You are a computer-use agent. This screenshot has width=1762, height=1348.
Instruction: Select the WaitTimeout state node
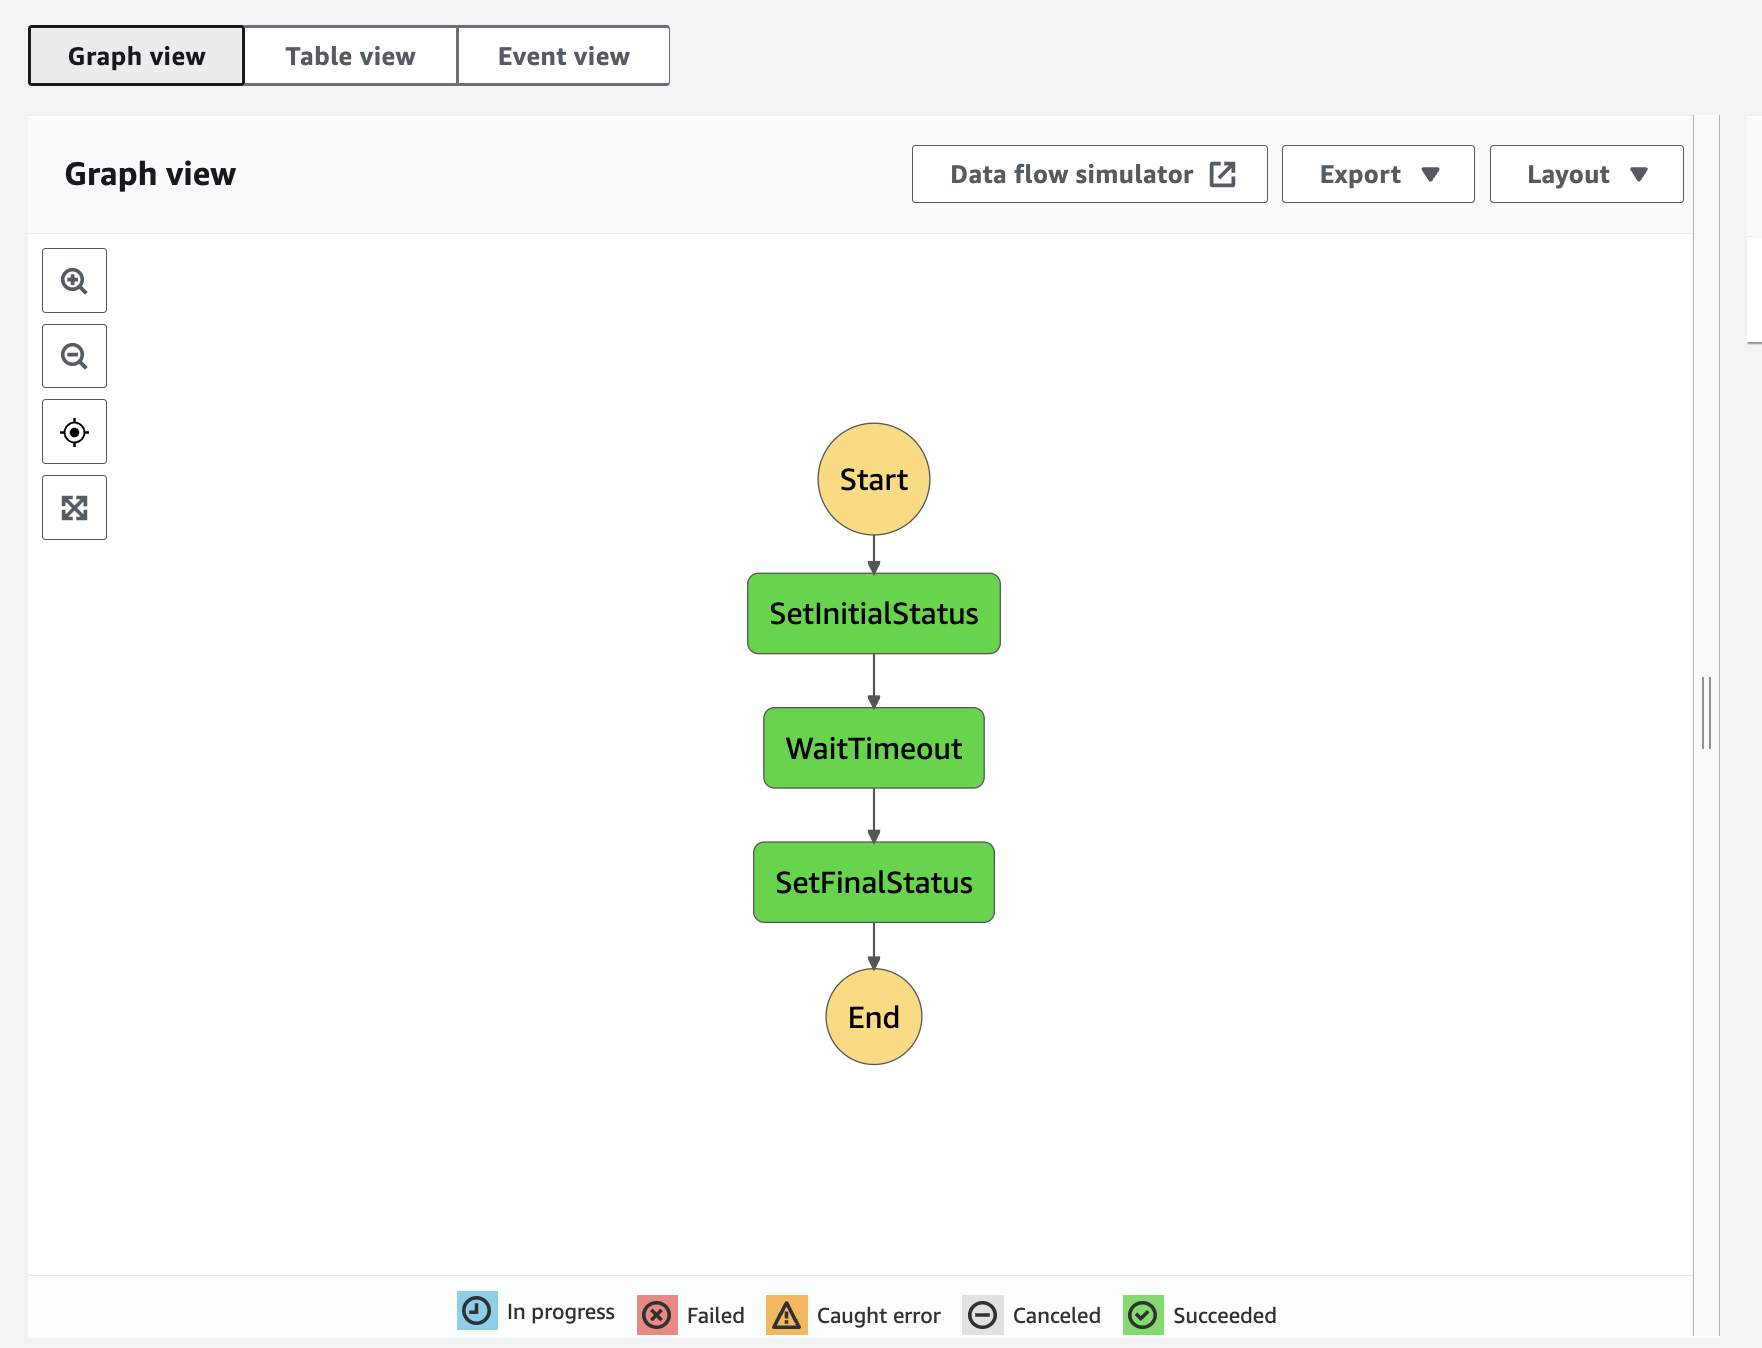(x=873, y=747)
